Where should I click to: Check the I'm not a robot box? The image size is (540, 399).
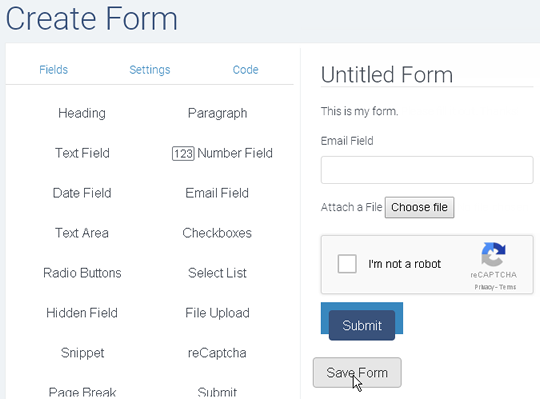(x=347, y=264)
